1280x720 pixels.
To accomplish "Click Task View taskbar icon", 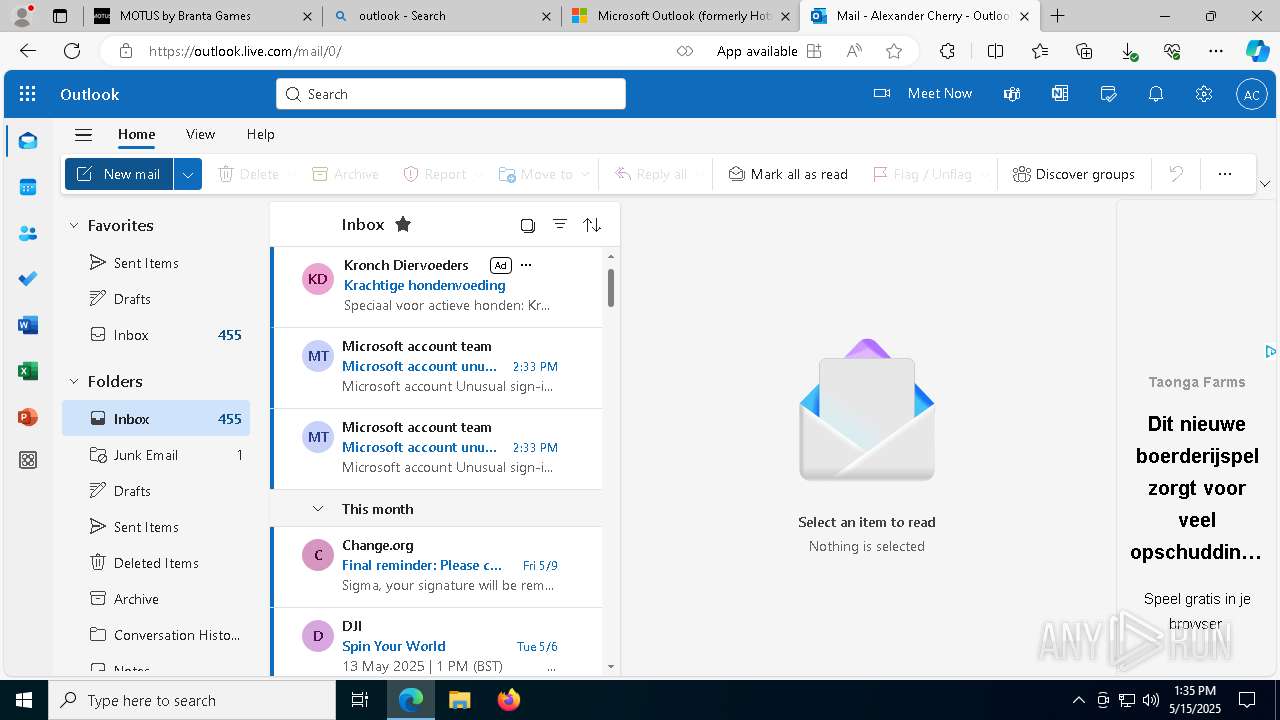I will point(360,700).
